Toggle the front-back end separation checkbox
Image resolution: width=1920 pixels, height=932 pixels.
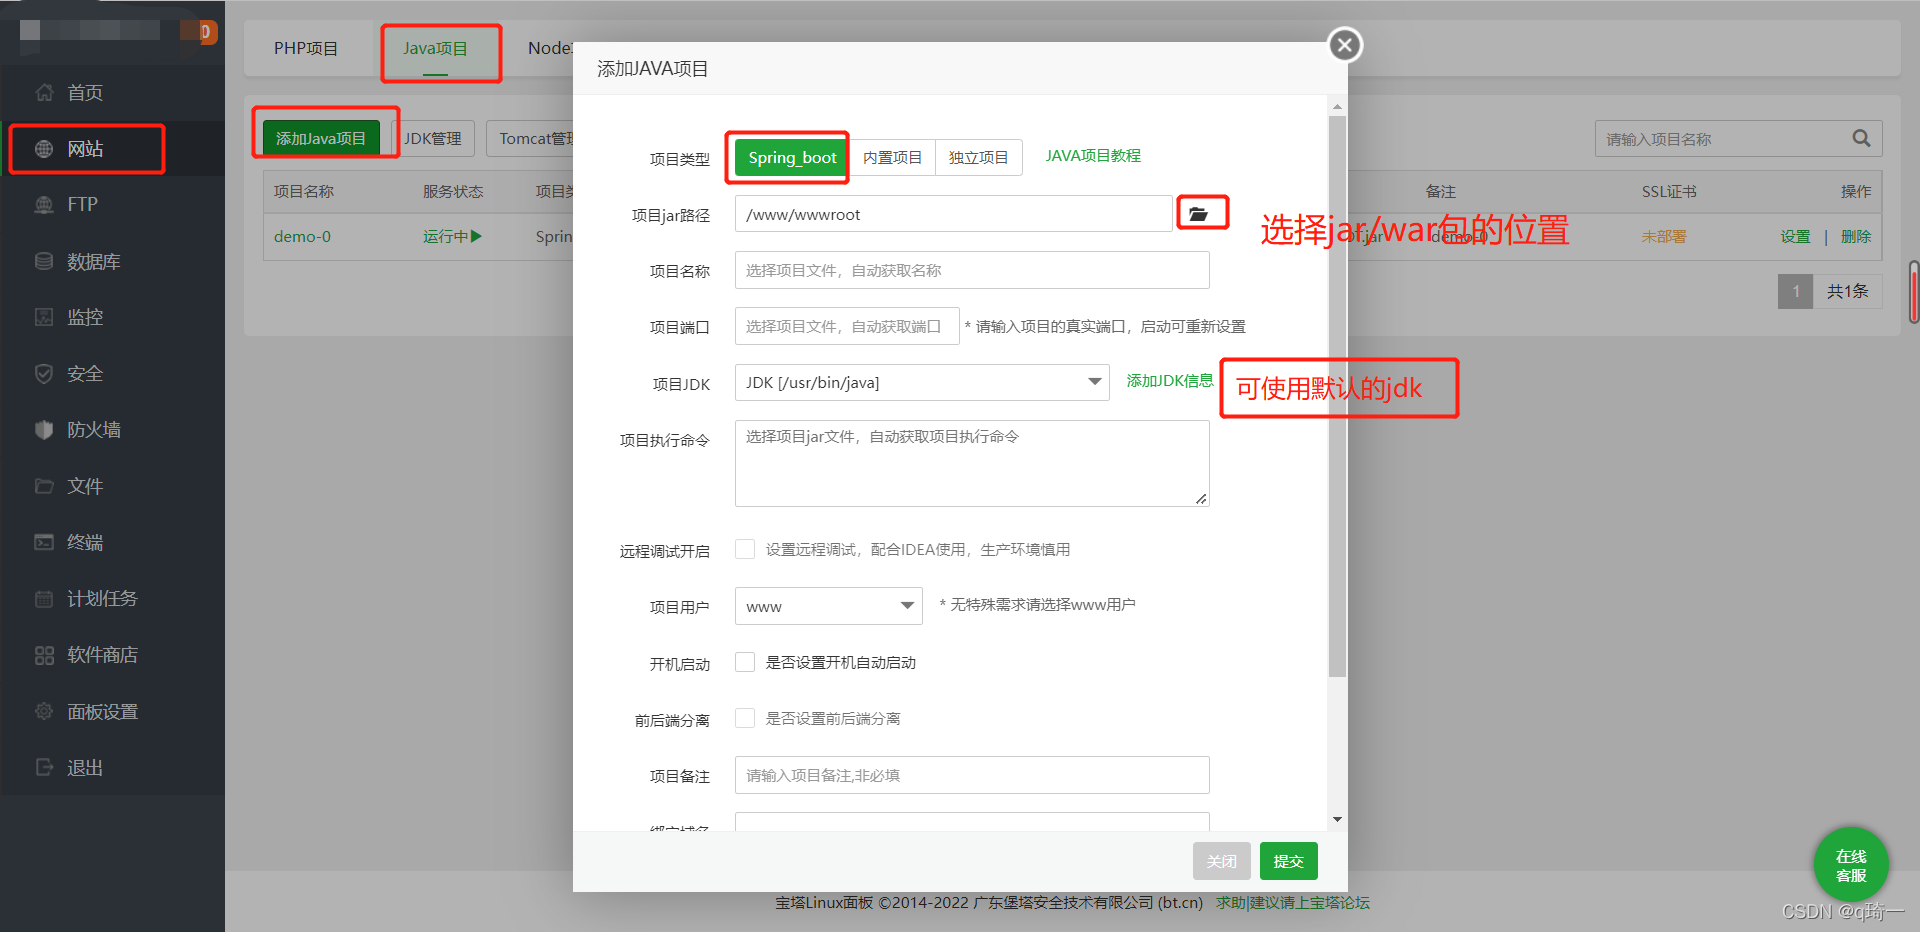click(745, 718)
